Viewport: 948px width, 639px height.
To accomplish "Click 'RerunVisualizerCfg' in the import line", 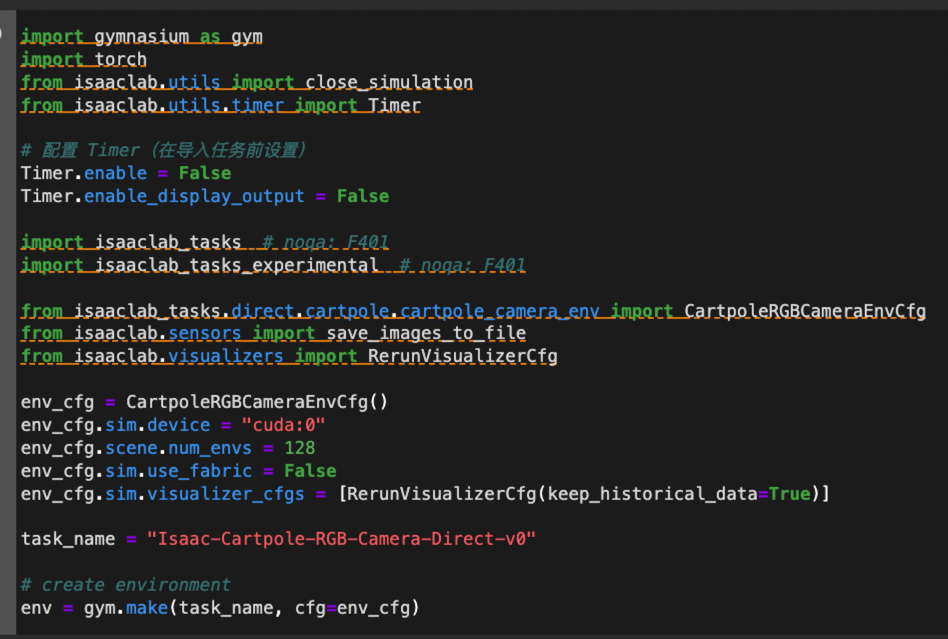I will (x=463, y=356).
